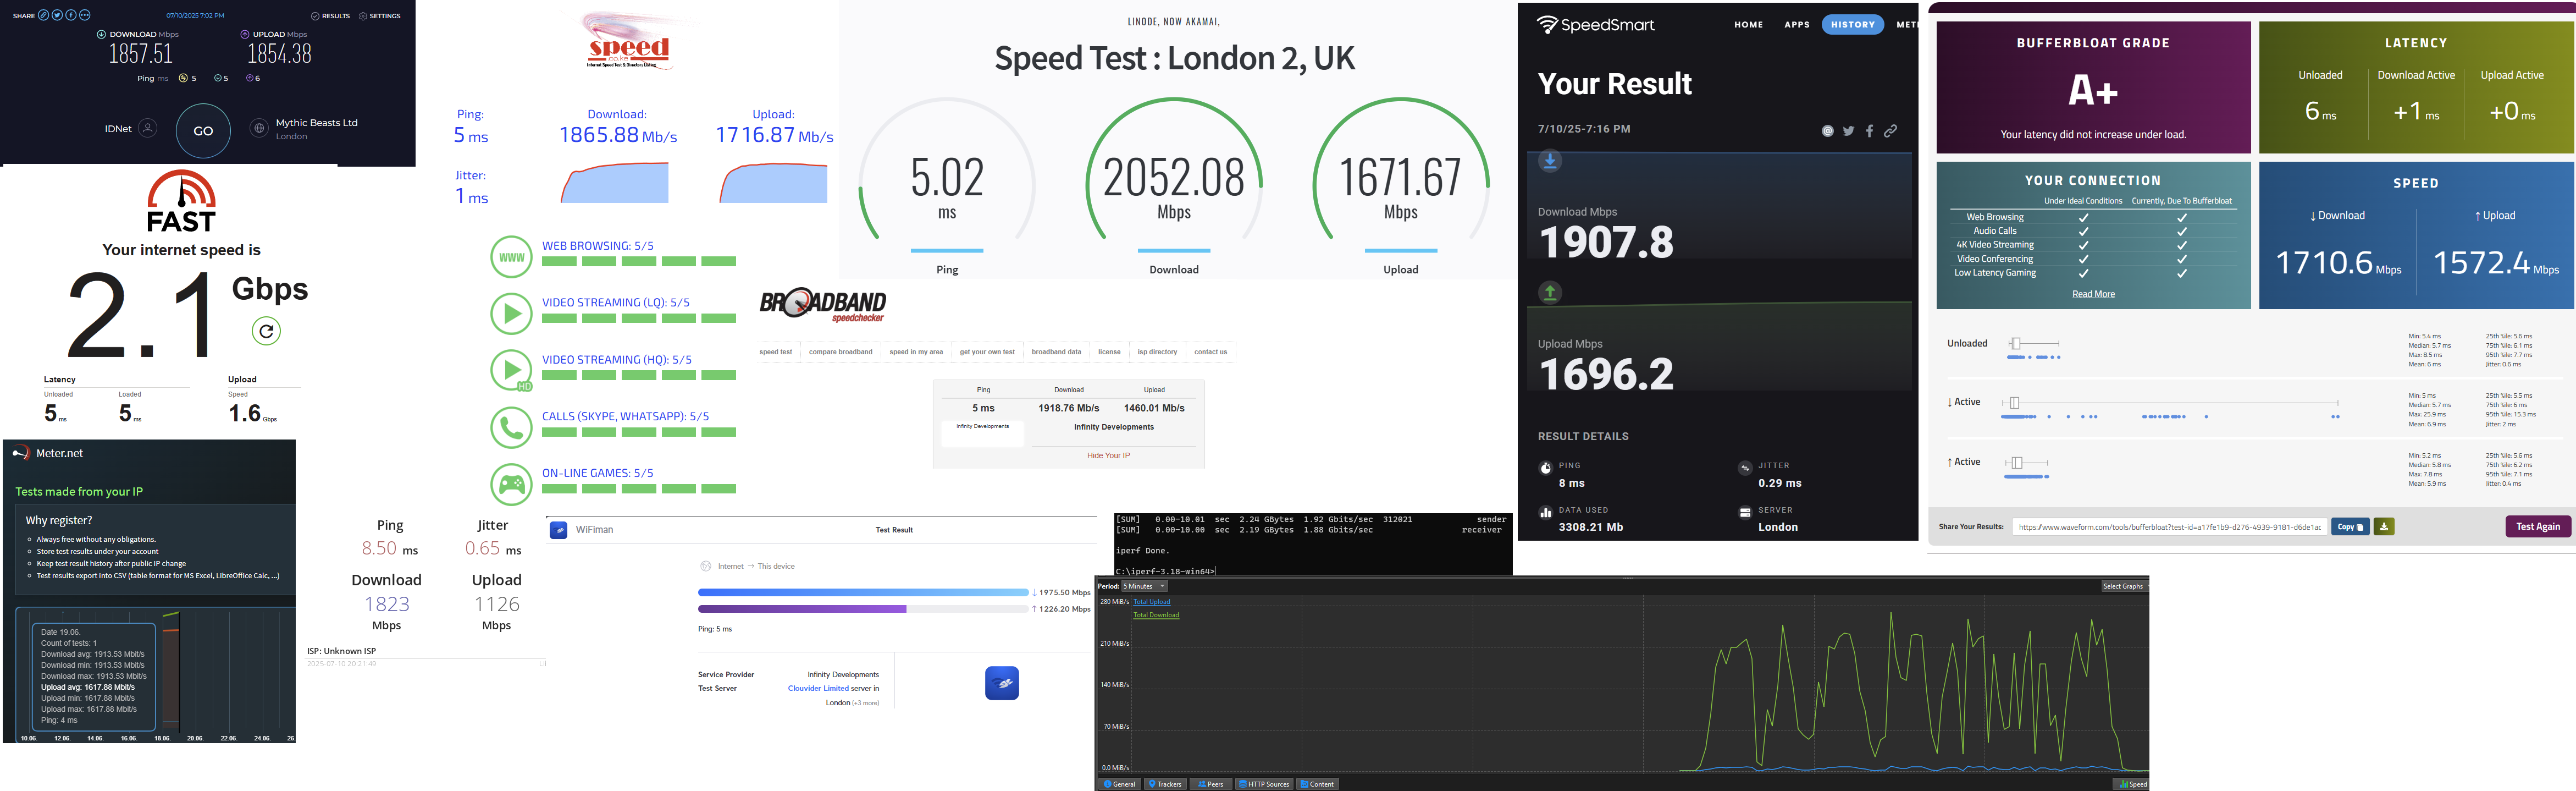Viewport: 2576px width, 791px height.
Task: Share SpeedSmart result on Twitter
Action: 1848,131
